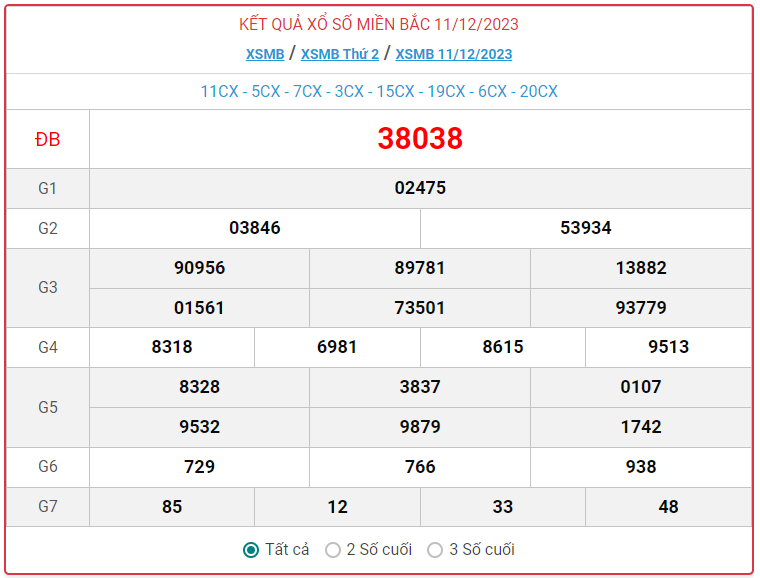Click the ticket codes row starting 11CX
760x578 pixels.
click(379, 91)
